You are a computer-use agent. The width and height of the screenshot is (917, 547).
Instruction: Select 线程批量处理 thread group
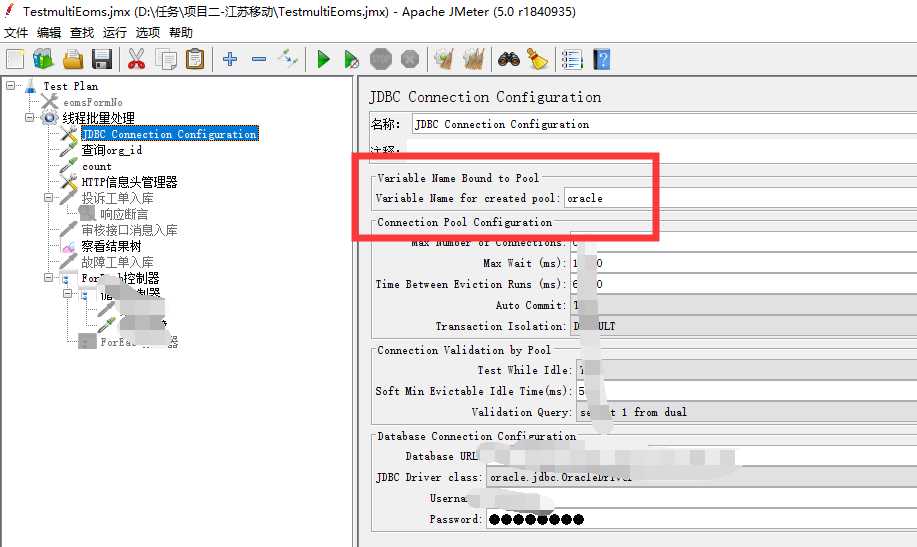tap(99, 118)
